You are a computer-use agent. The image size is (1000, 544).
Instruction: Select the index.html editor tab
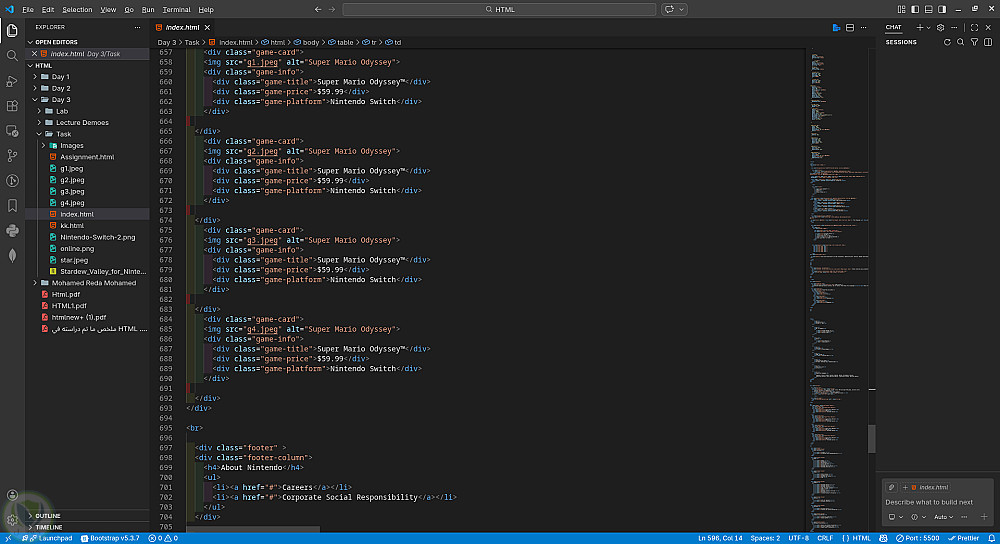[182, 27]
